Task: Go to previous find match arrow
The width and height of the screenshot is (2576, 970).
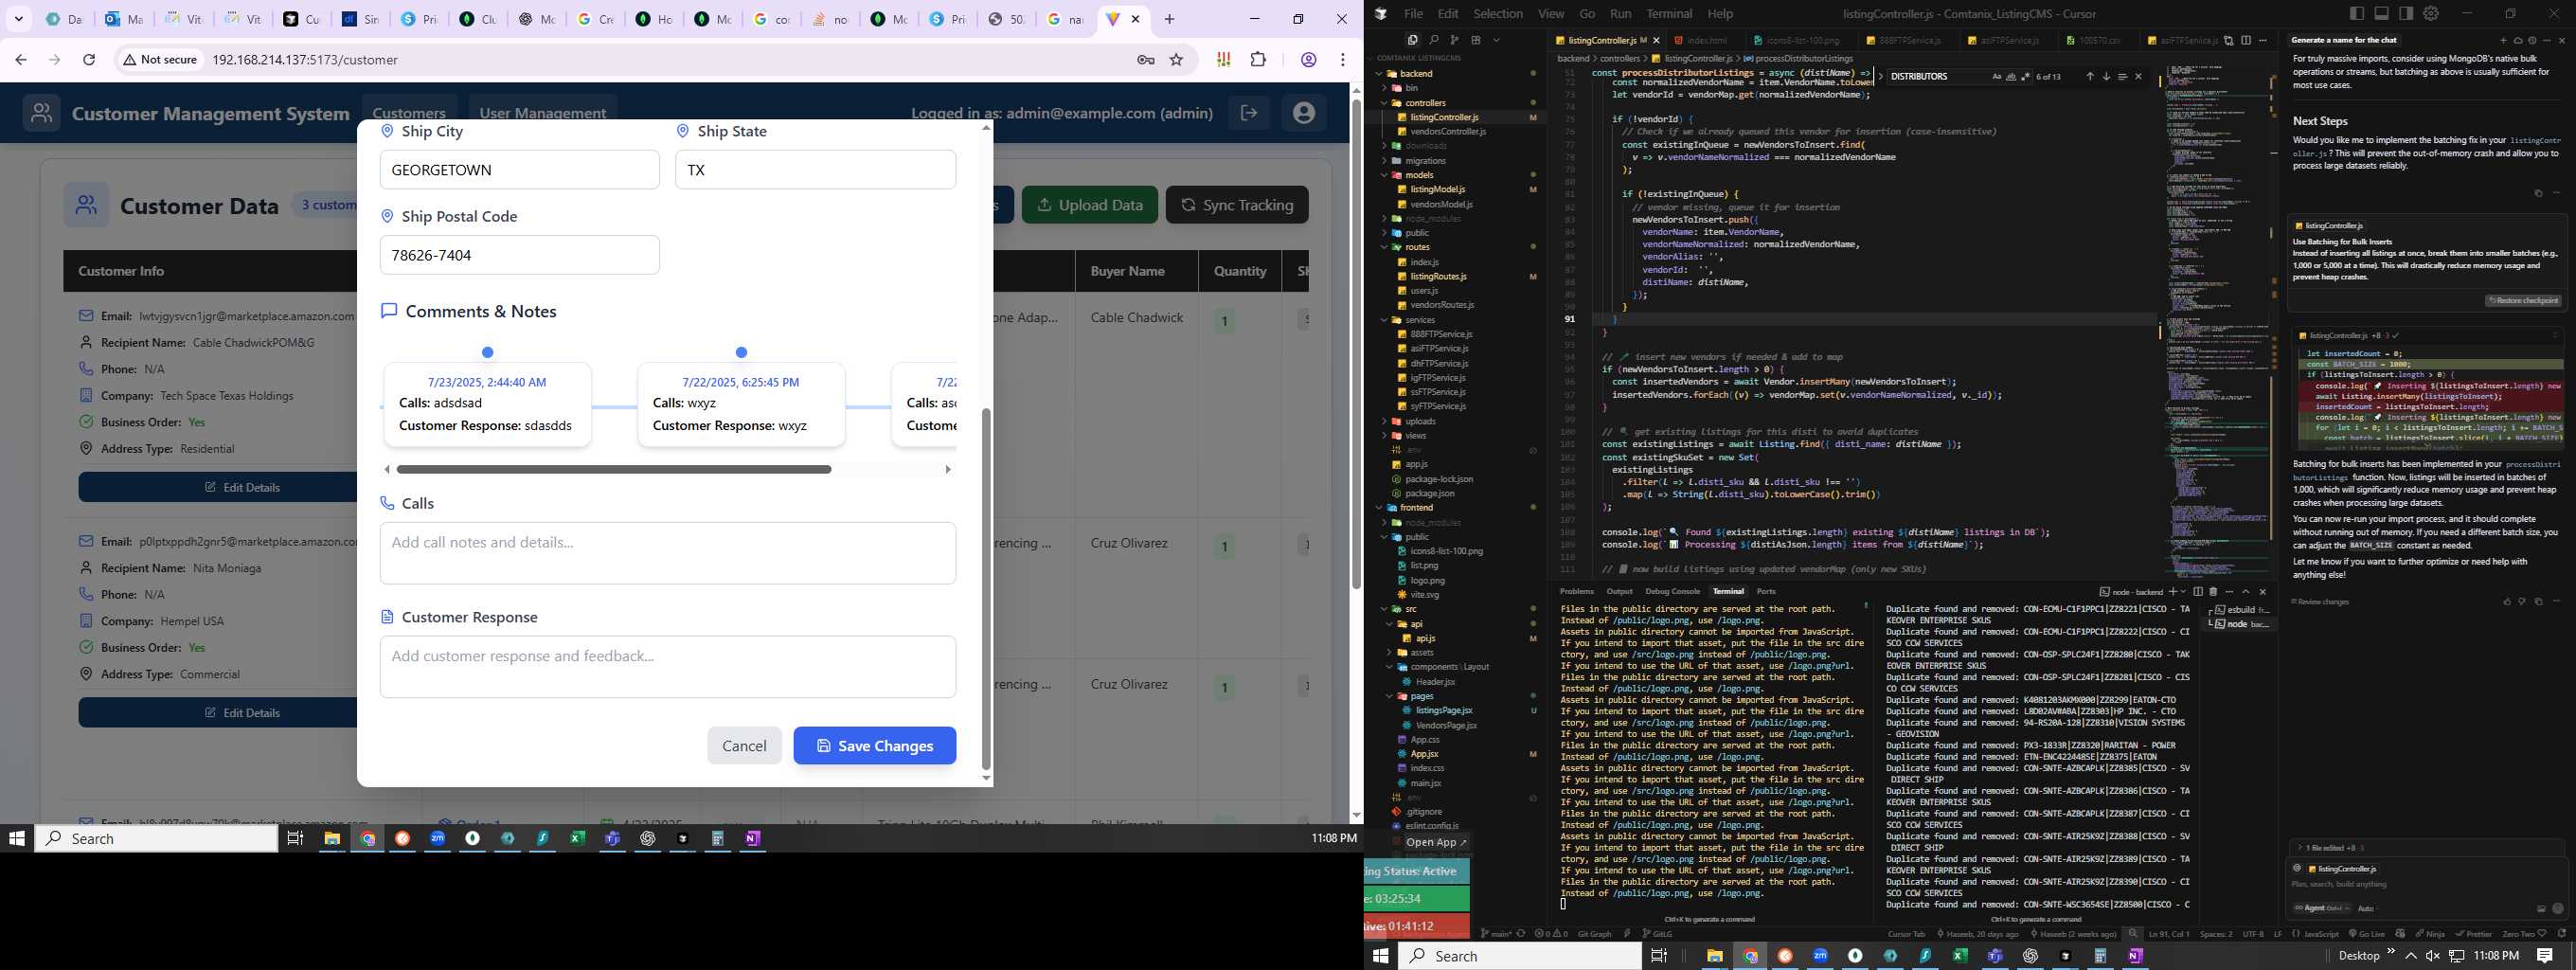Action: [2090, 77]
